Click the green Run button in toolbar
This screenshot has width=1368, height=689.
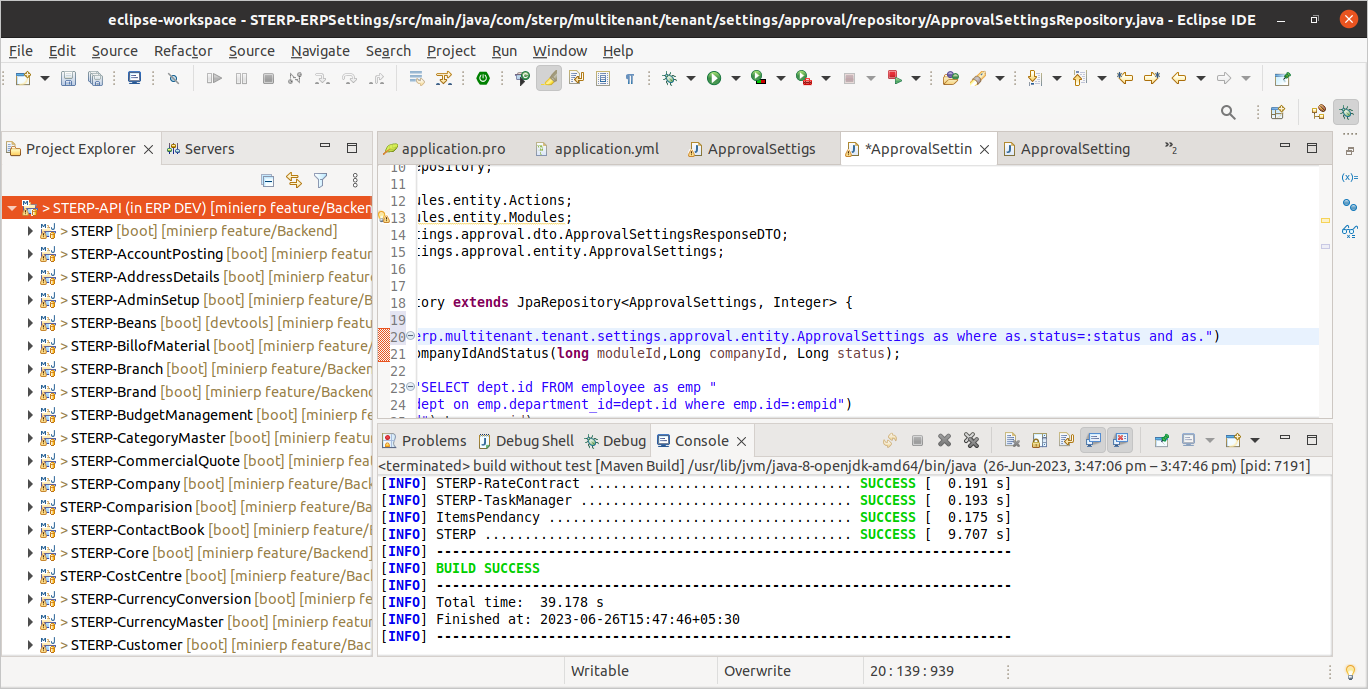tap(714, 78)
